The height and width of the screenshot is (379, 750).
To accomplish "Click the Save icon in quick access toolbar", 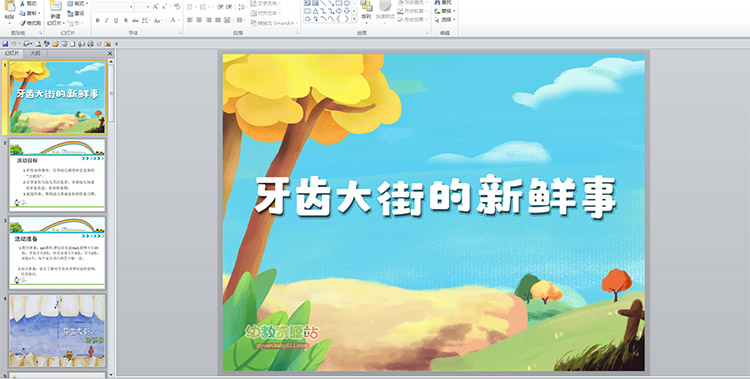I will (5, 44).
